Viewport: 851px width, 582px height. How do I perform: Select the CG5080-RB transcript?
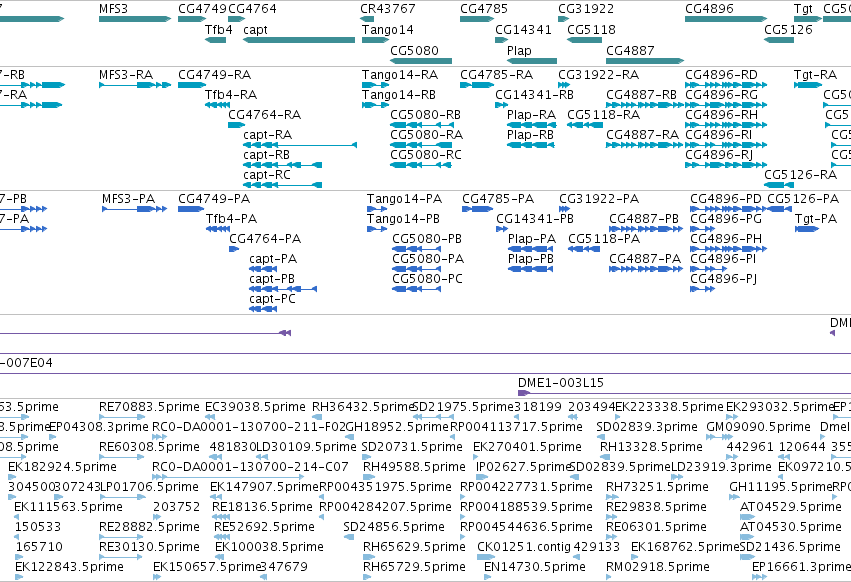coord(422,125)
